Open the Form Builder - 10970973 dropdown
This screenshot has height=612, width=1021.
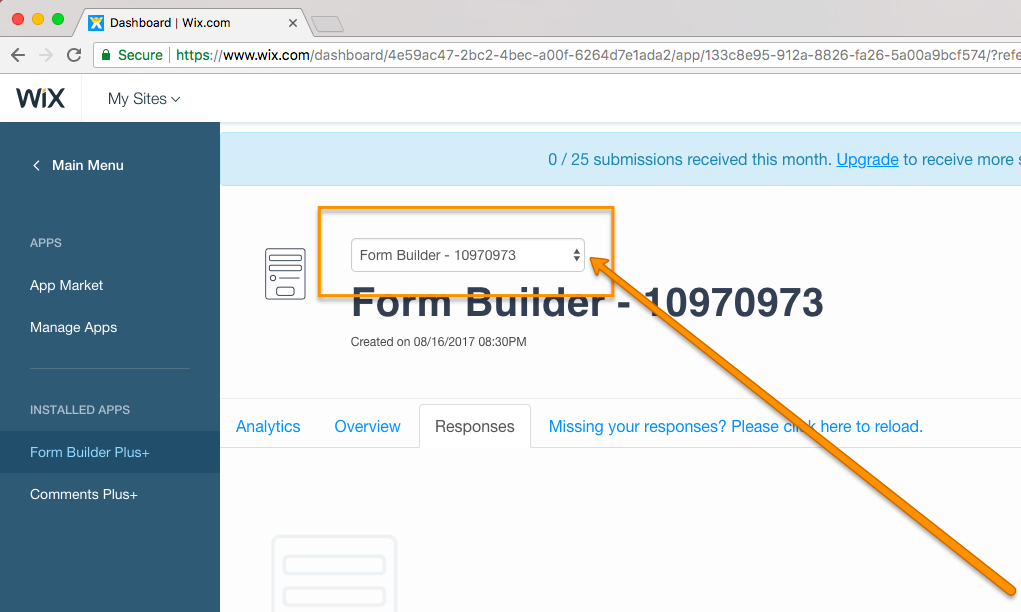pos(468,255)
